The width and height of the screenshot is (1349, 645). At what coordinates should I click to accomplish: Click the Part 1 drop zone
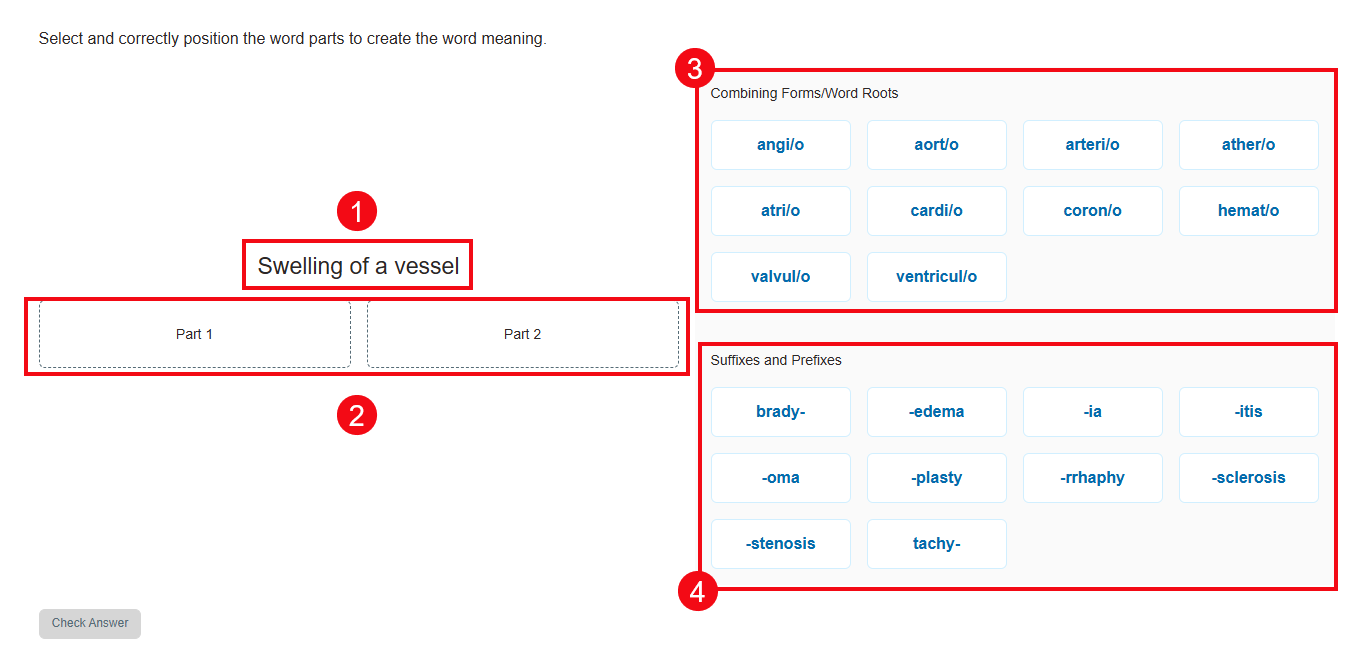click(194, 334)
